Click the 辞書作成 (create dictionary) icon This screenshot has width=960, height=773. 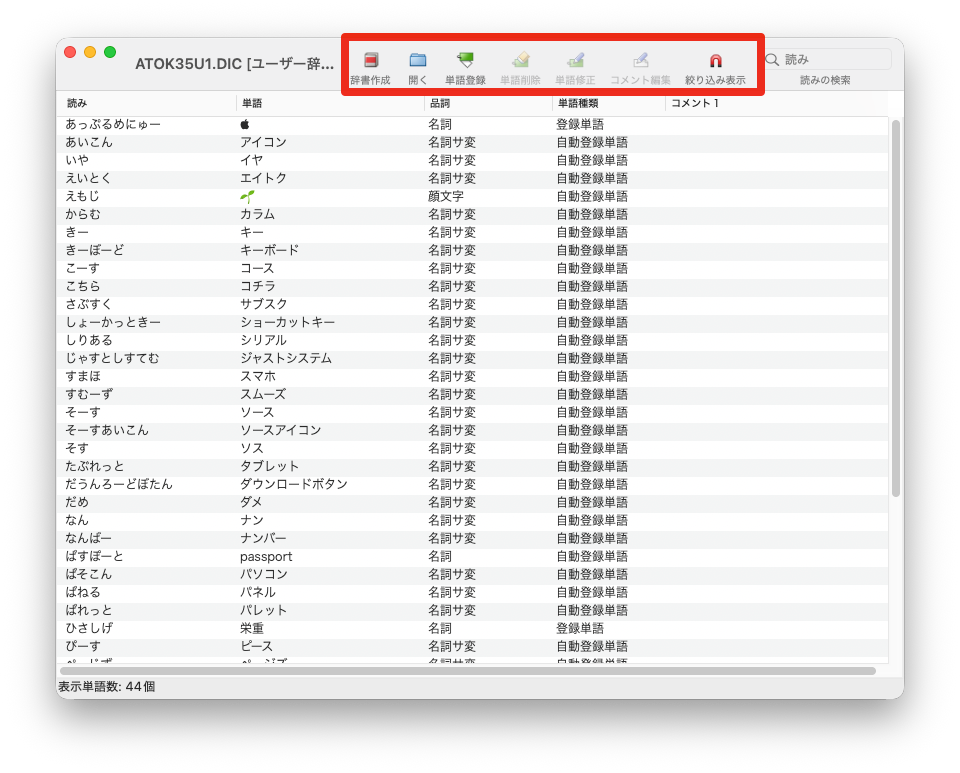[370, 61]
